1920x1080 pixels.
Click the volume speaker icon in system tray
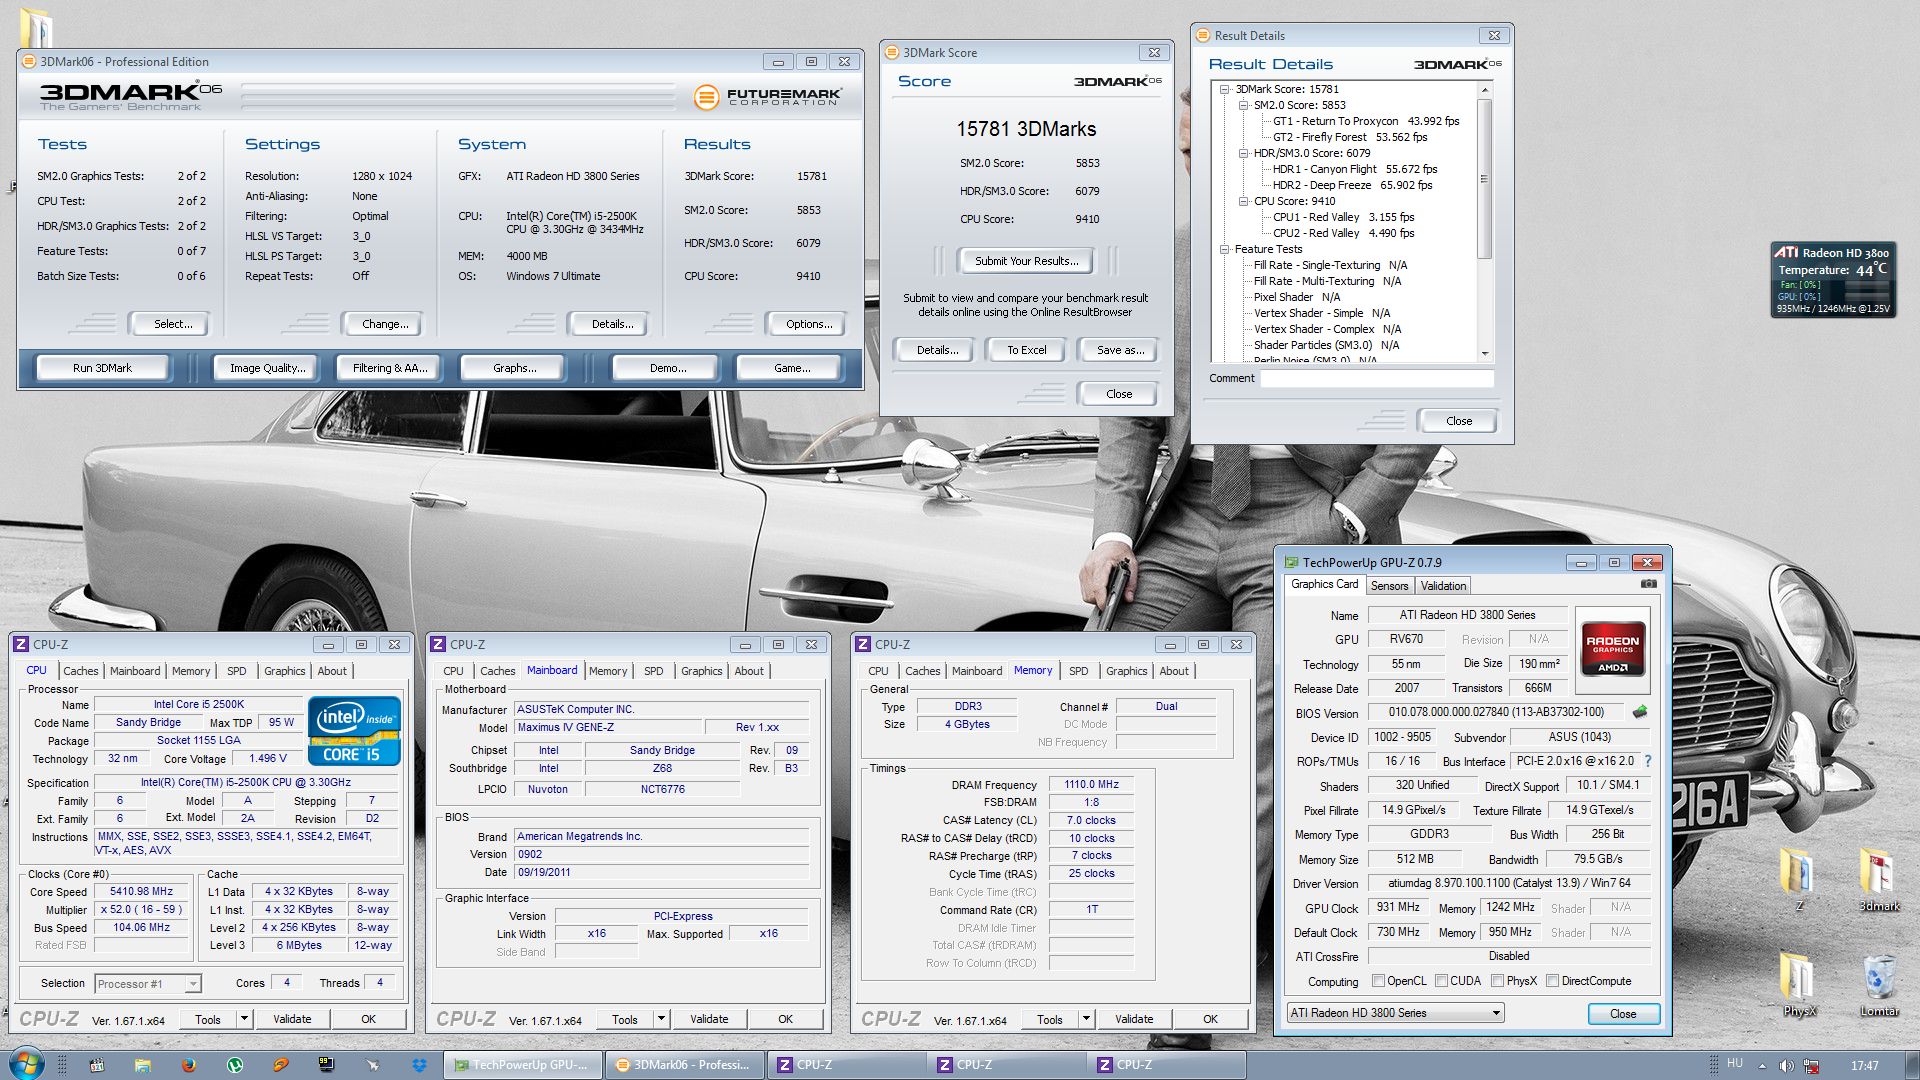coord(1786,1066)
